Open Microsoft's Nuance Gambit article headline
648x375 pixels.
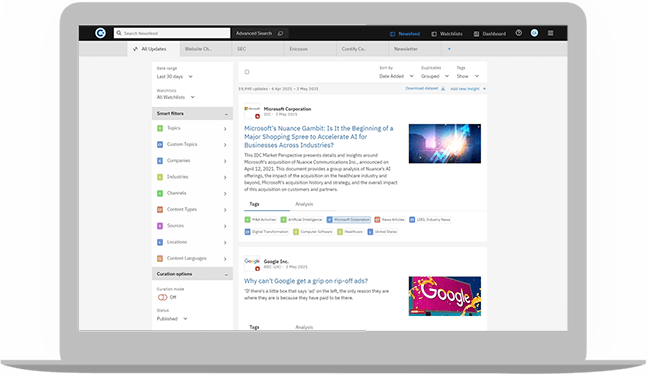coord(318,137)
